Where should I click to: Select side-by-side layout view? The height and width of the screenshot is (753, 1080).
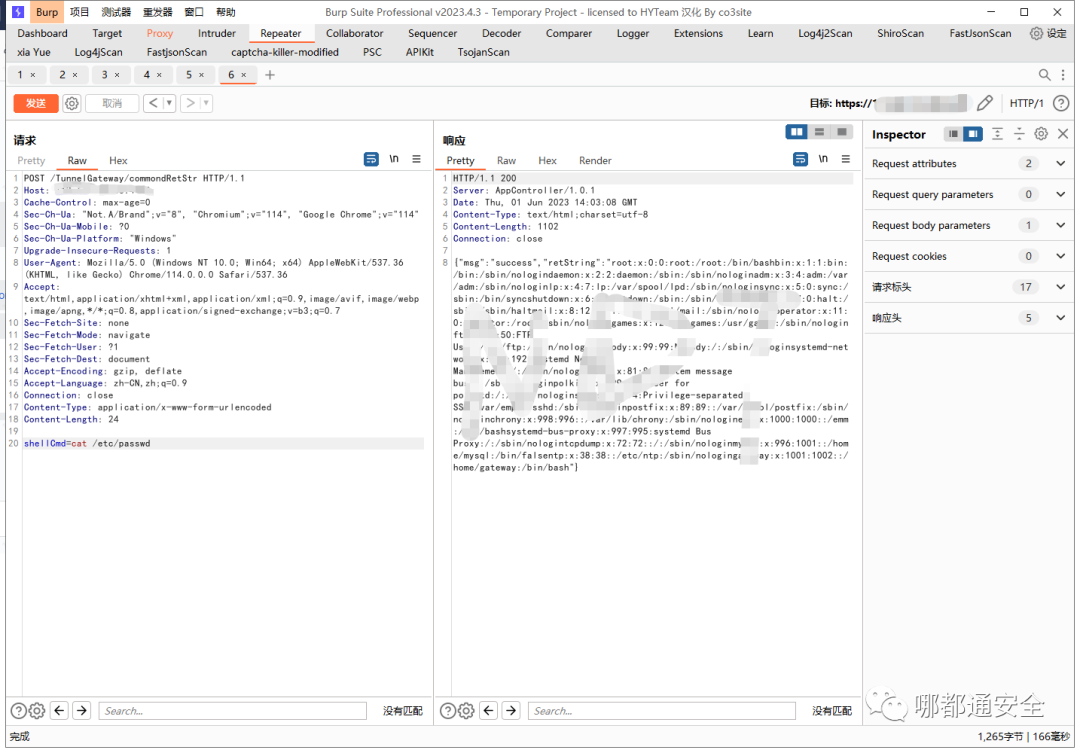[x=797, y=132]
